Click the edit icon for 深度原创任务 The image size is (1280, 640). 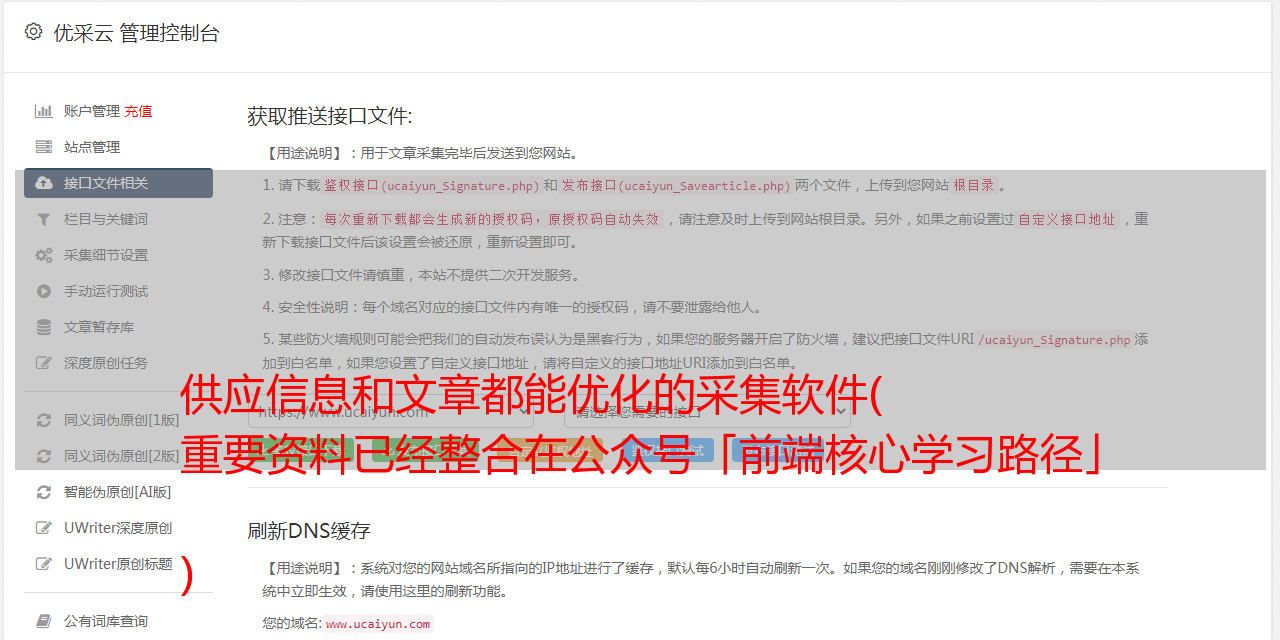(44, 363)
